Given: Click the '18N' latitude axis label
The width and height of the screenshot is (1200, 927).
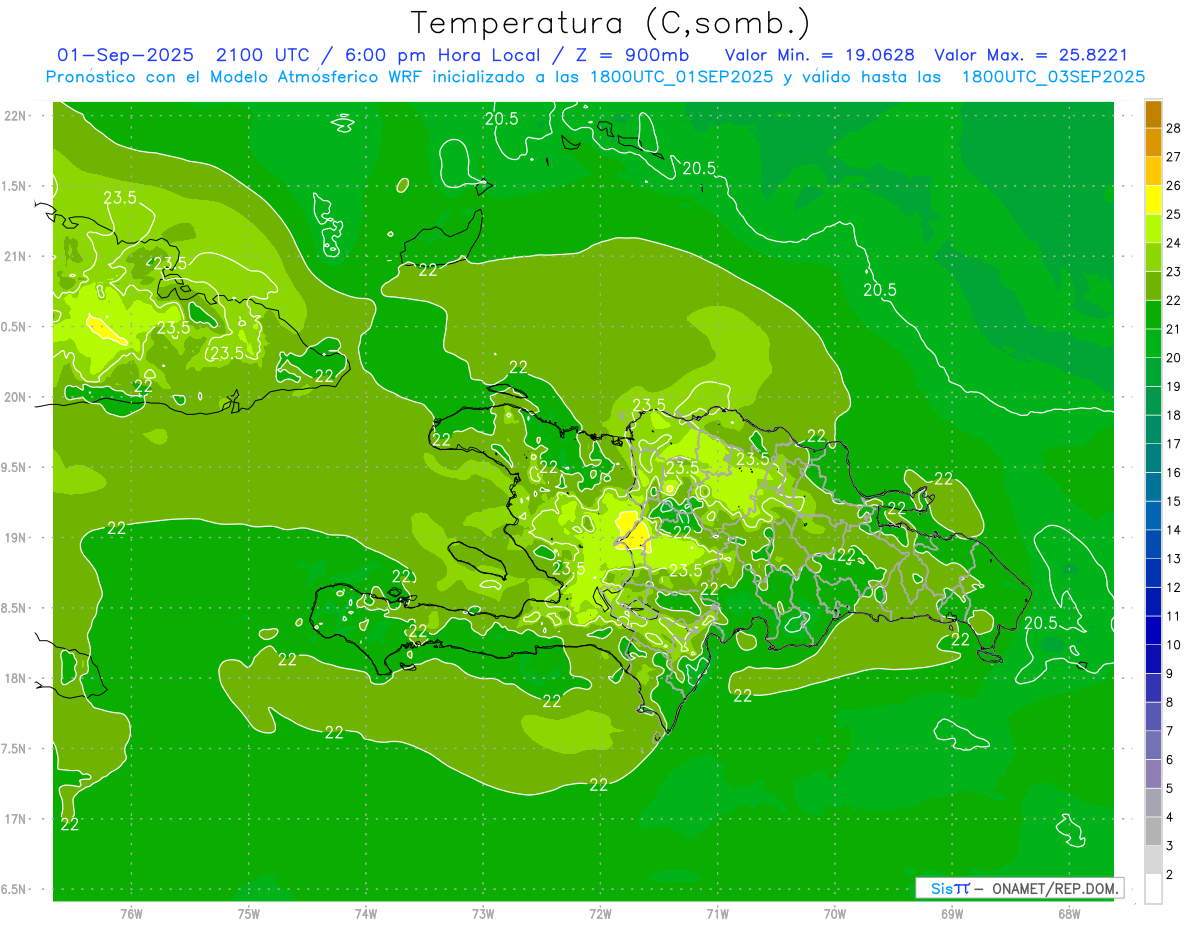Looking at the screenshot, I should coord(15,679).
